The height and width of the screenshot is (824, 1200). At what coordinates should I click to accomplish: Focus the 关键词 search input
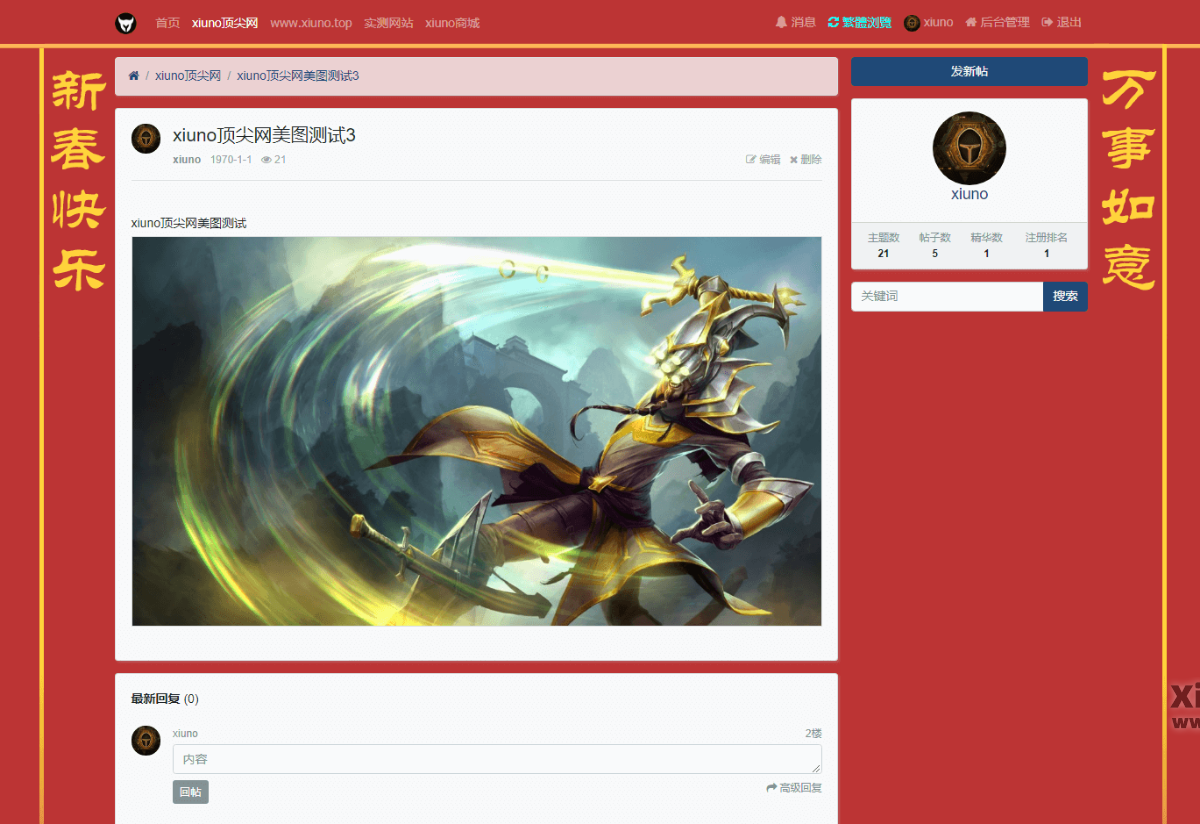[947, 297]
